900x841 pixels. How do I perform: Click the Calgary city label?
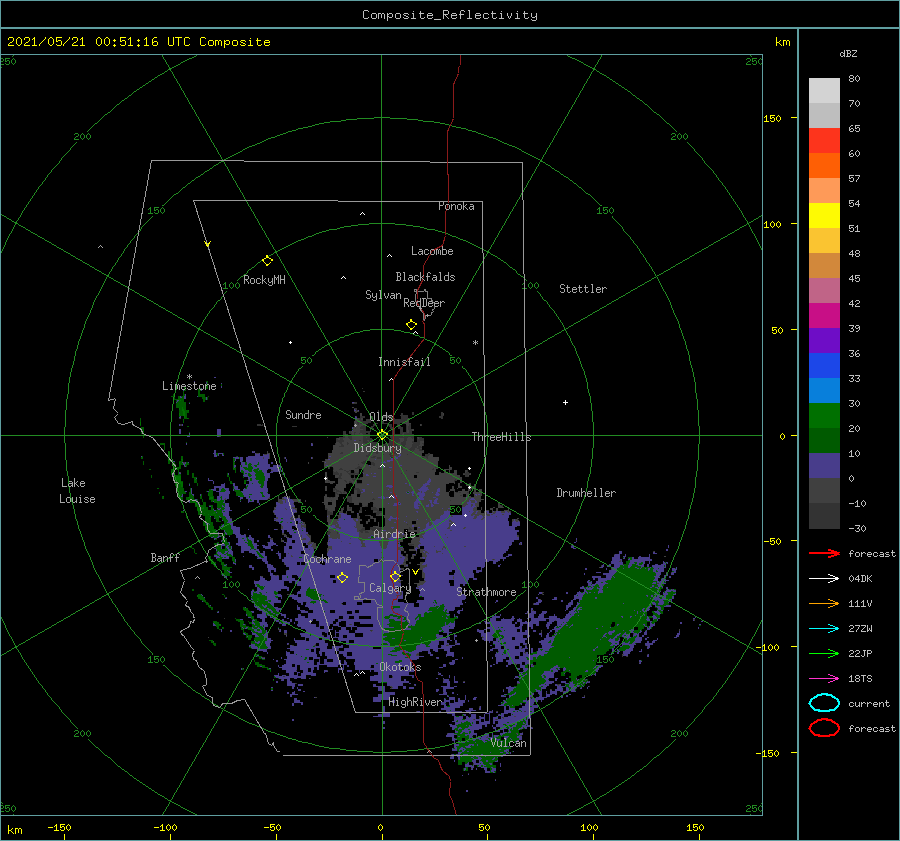click(390, 588)
